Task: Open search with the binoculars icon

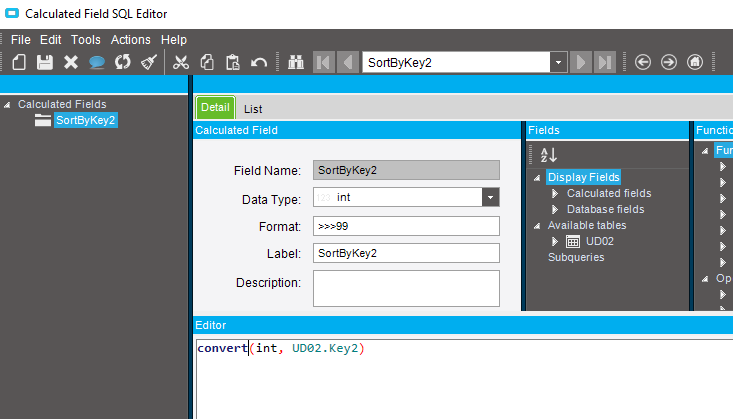Action: point(296,62)
